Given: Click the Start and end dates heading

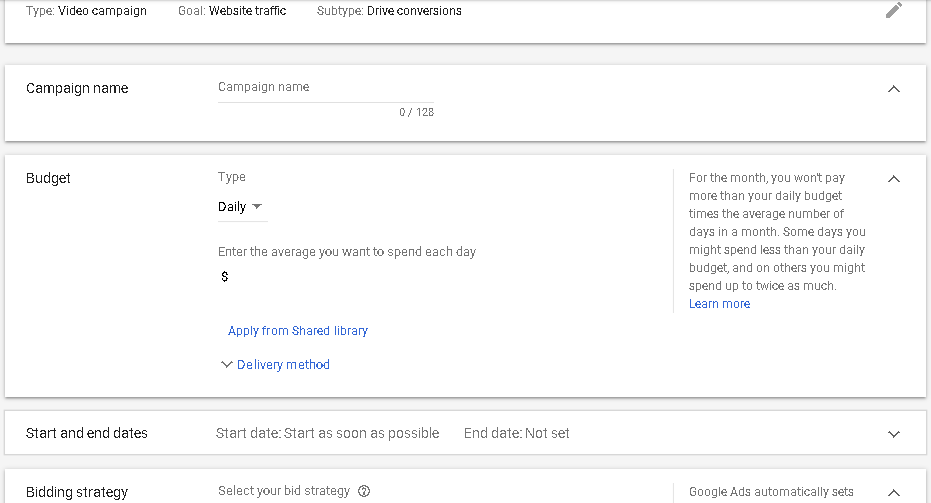Looking at the screenshot, I should coord(87,434).
